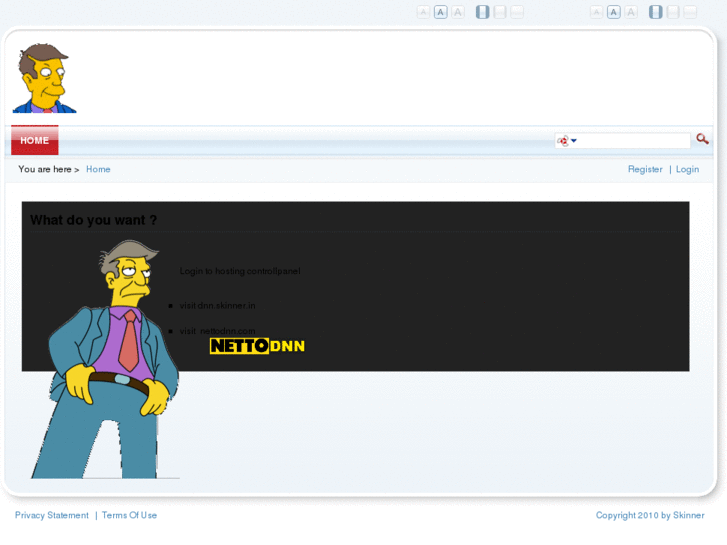Image resolution: width=727 pixels, height=545 pixels.
Task: Select large text size in left icon group
Action: click(458, 12)
